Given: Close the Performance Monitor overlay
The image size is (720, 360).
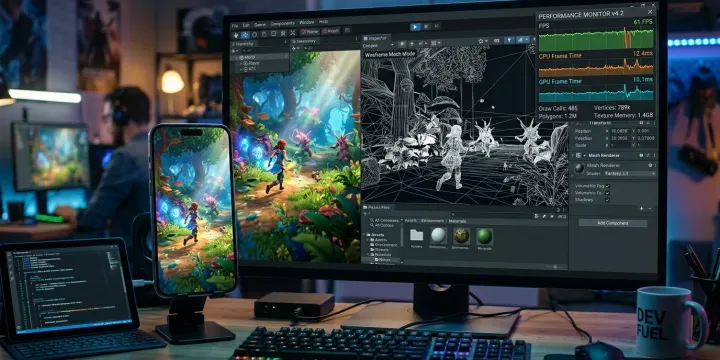Looking at the screenshot, I should coord(650,12).
